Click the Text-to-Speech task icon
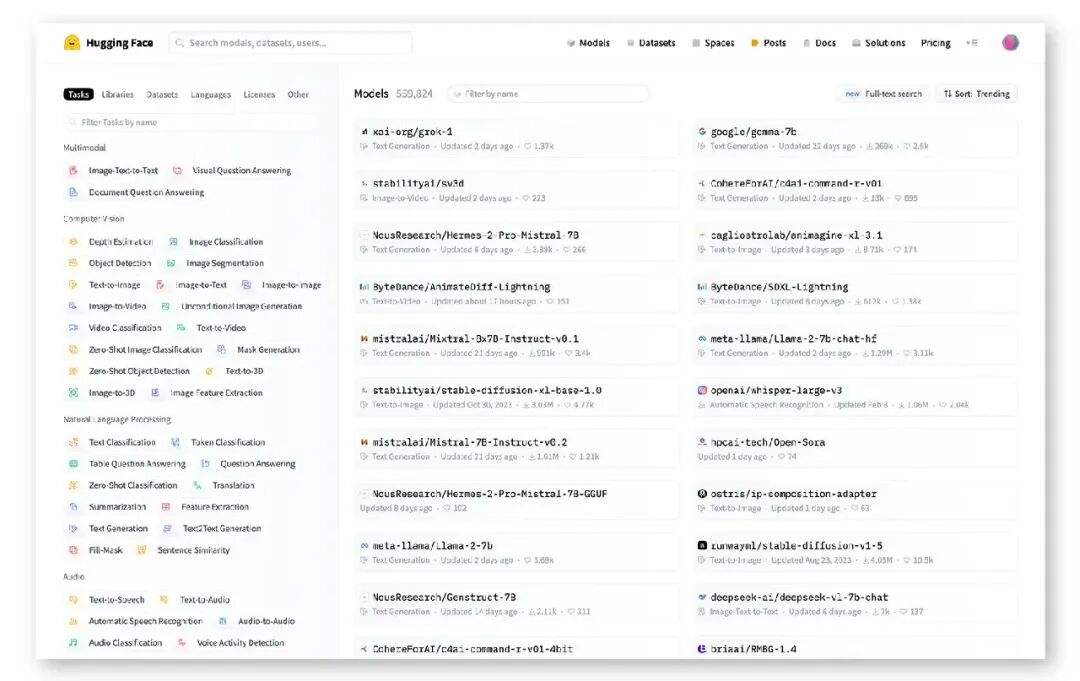The width and height of the screenshot is (1080, 681). point(73,600)
